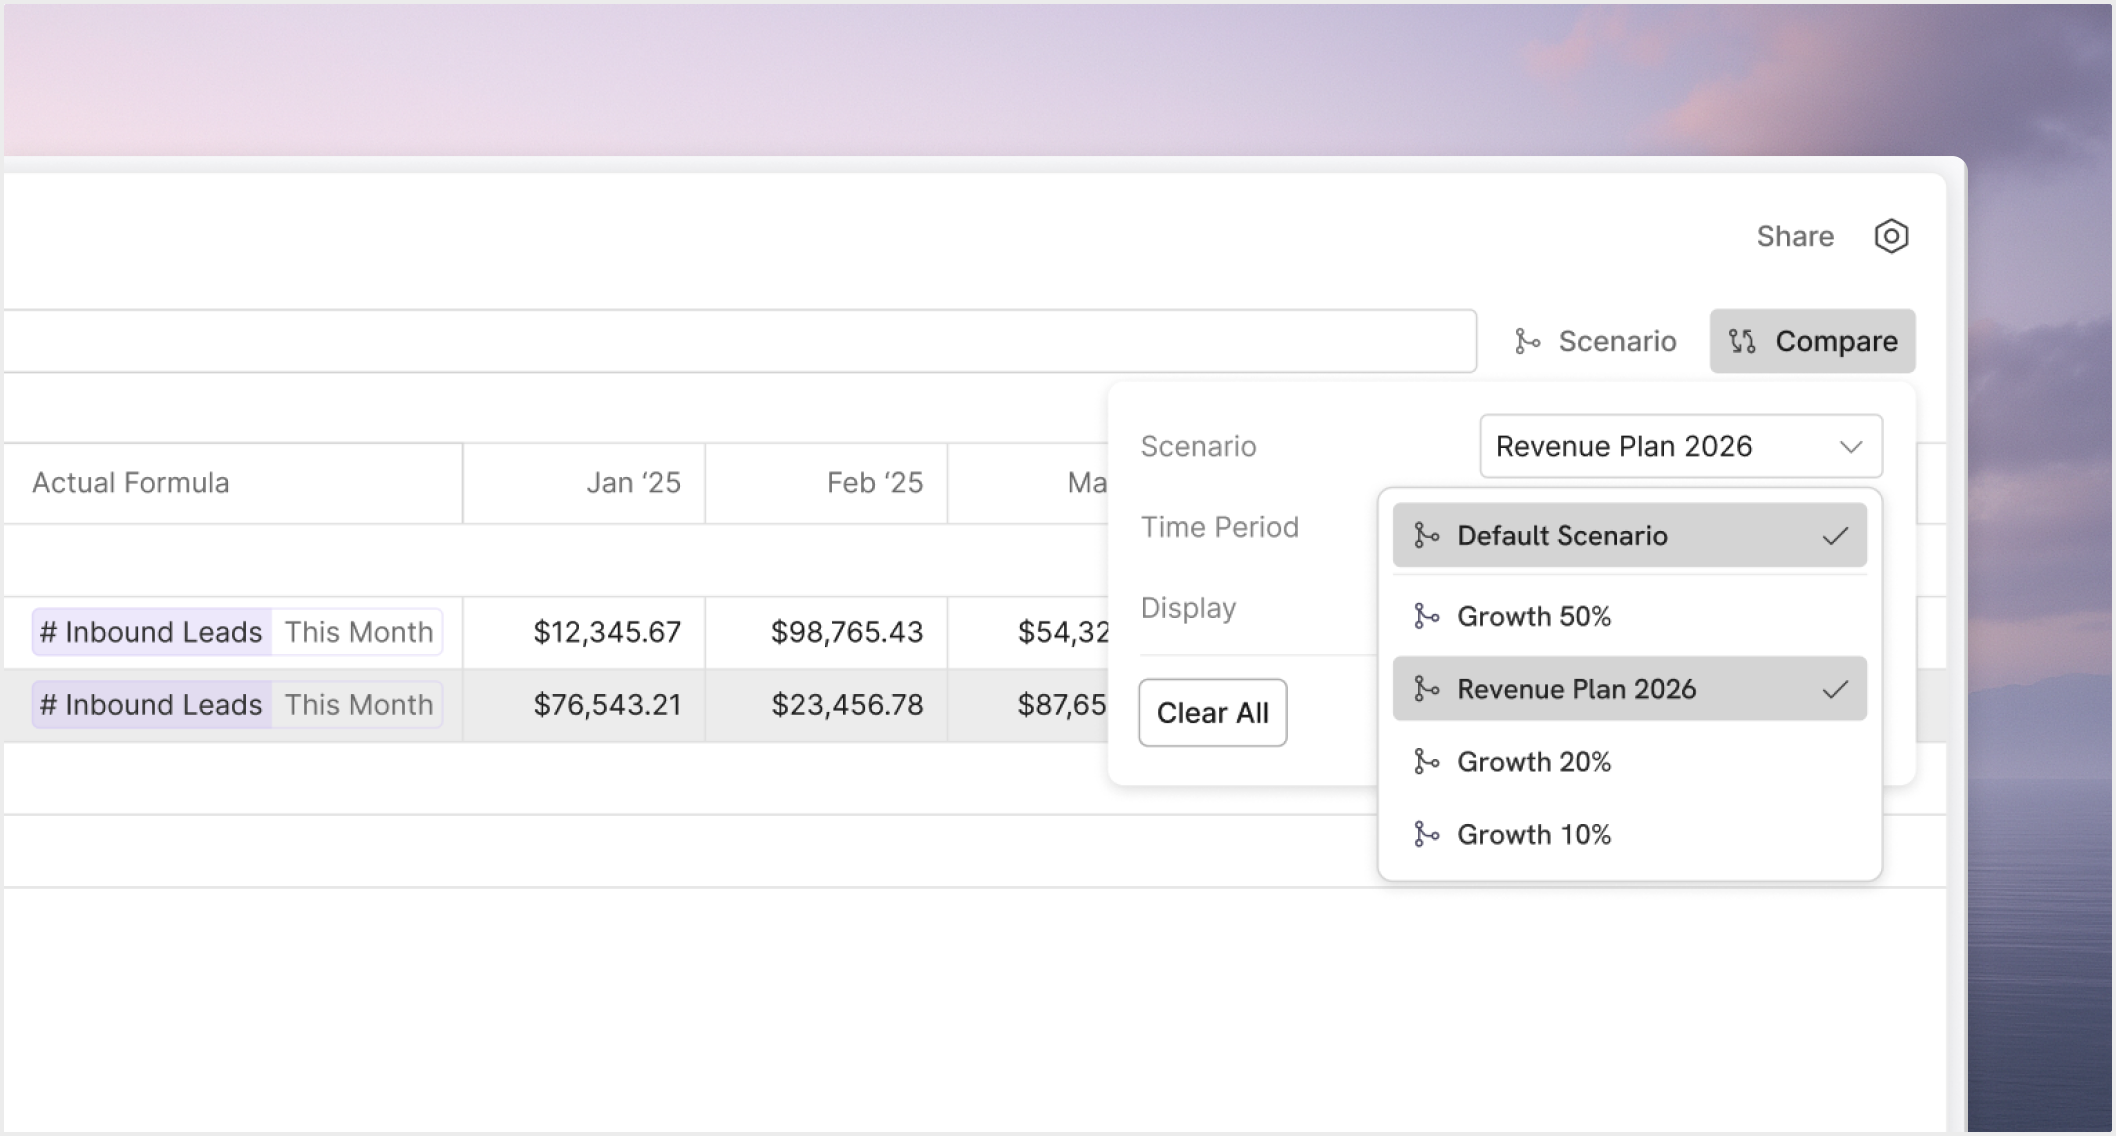This screenshot has height=1136, width=2116.
Task: Click the Time Period label in Compare panel
Action: tap(1220, 527)
